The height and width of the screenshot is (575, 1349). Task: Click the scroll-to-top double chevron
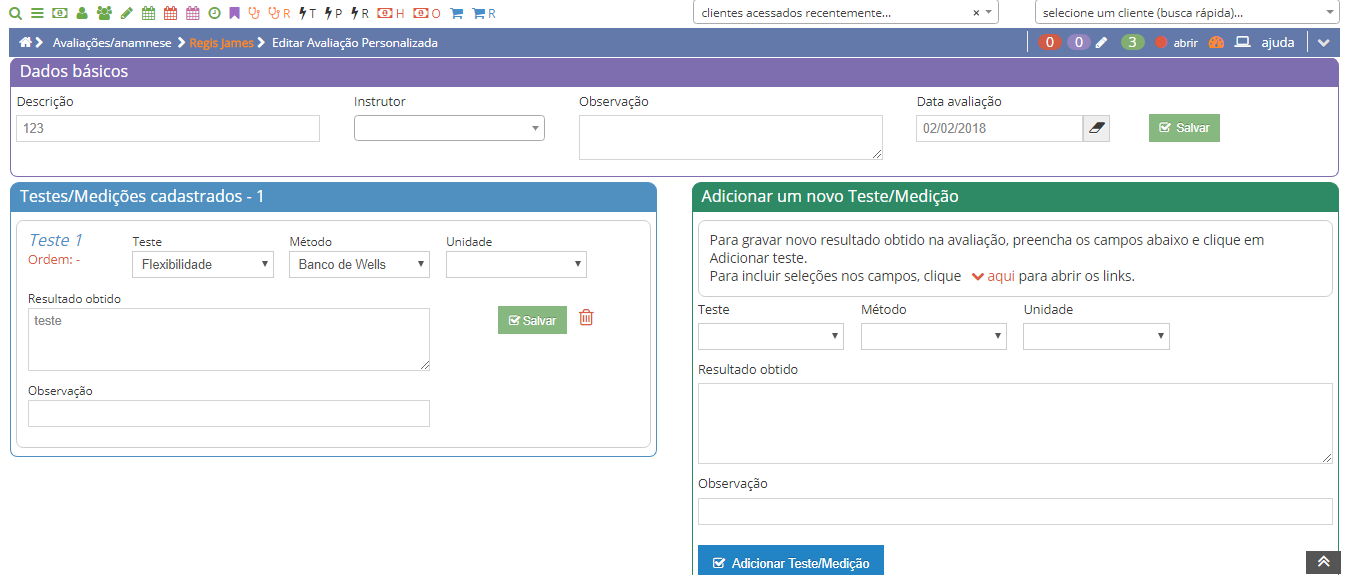[x=1322, y=563]
